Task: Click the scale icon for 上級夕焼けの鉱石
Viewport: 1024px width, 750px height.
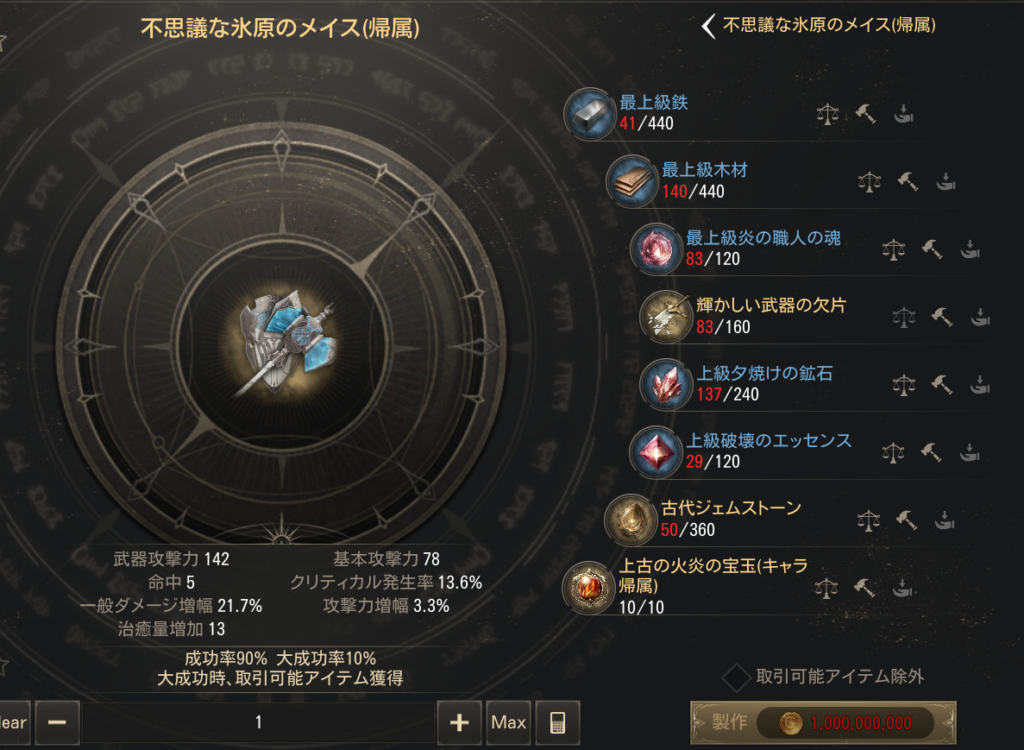Action: (x=904, y=385)
